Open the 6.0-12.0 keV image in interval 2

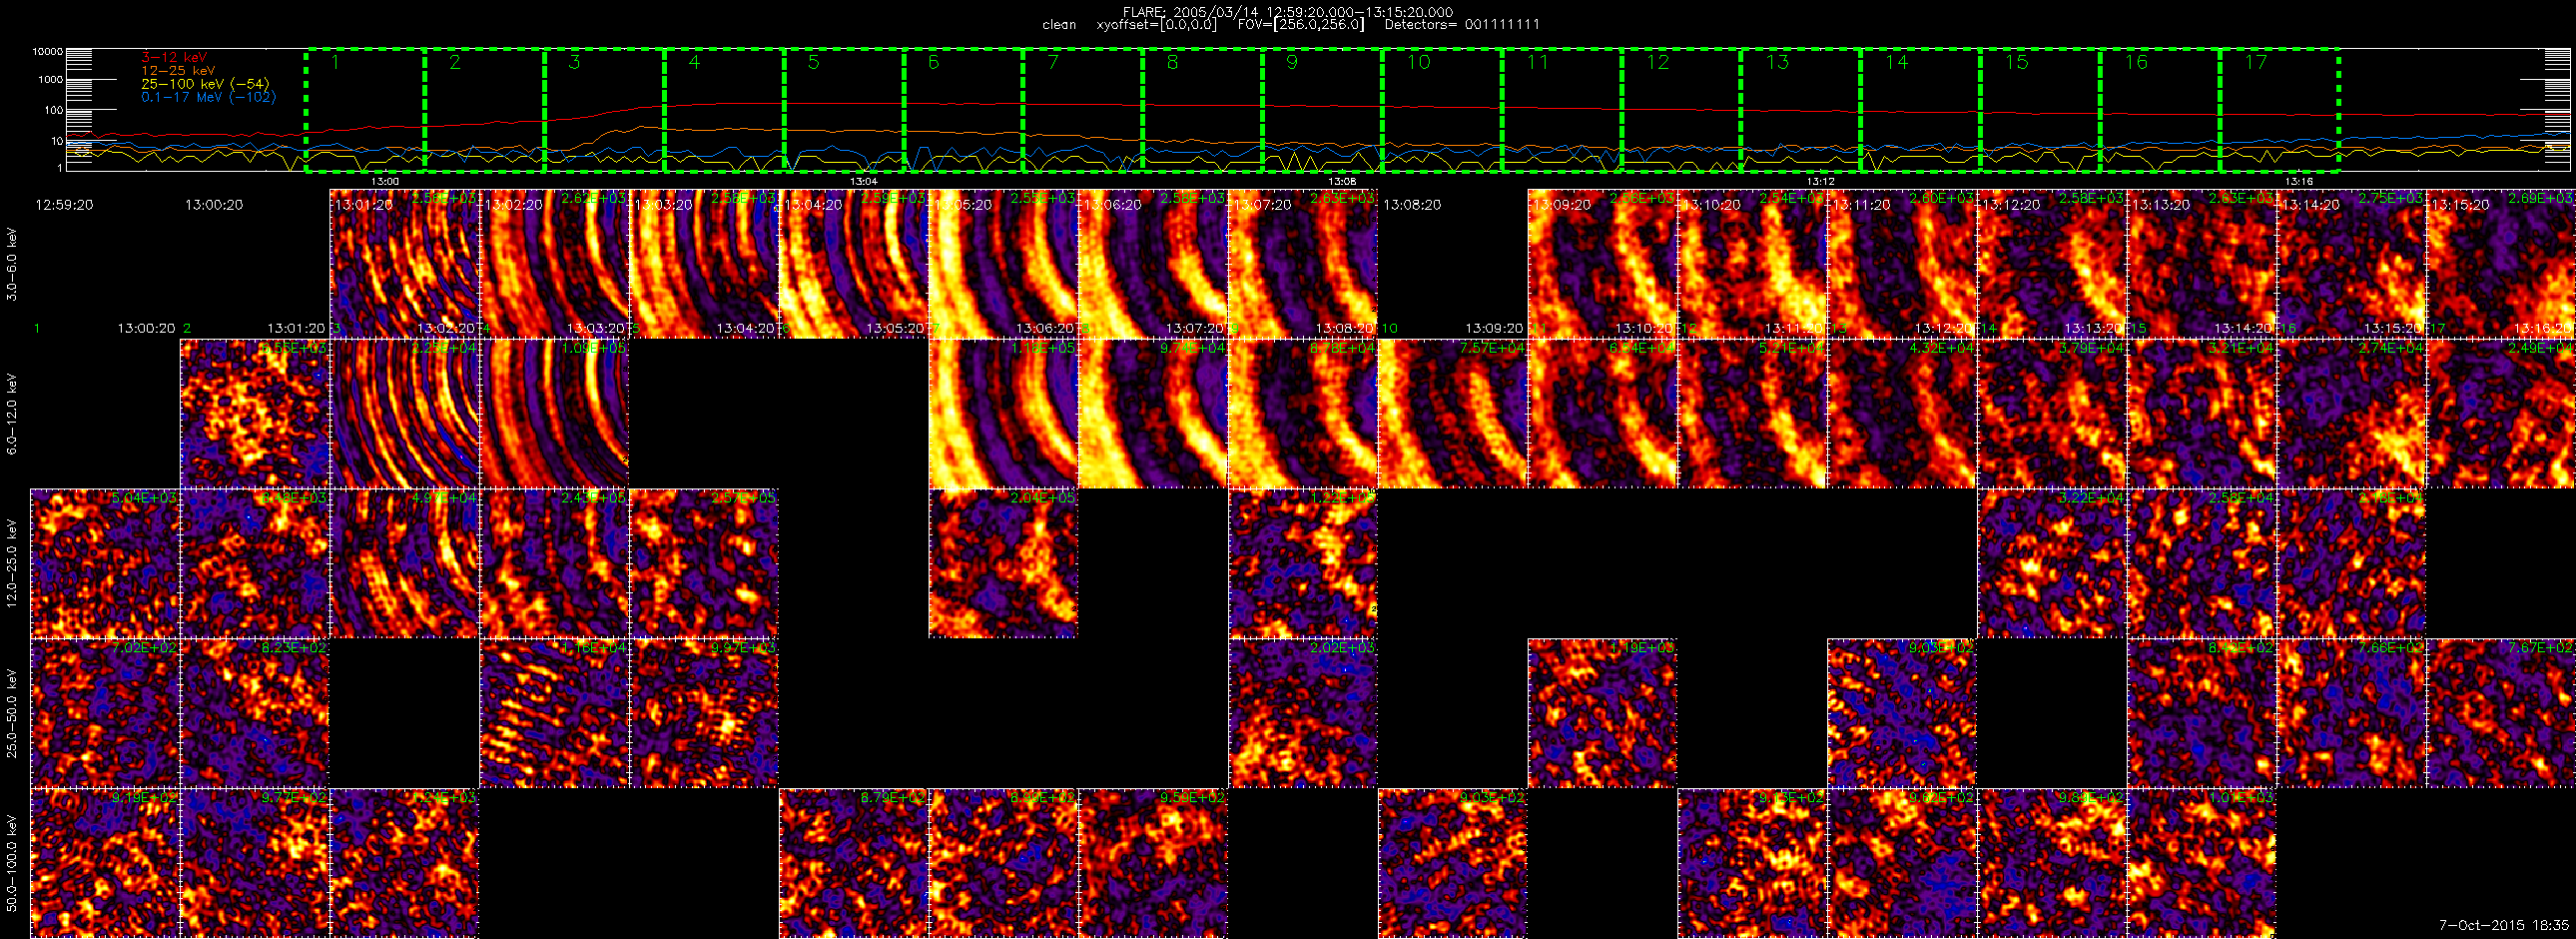click(x=255, y=414)
